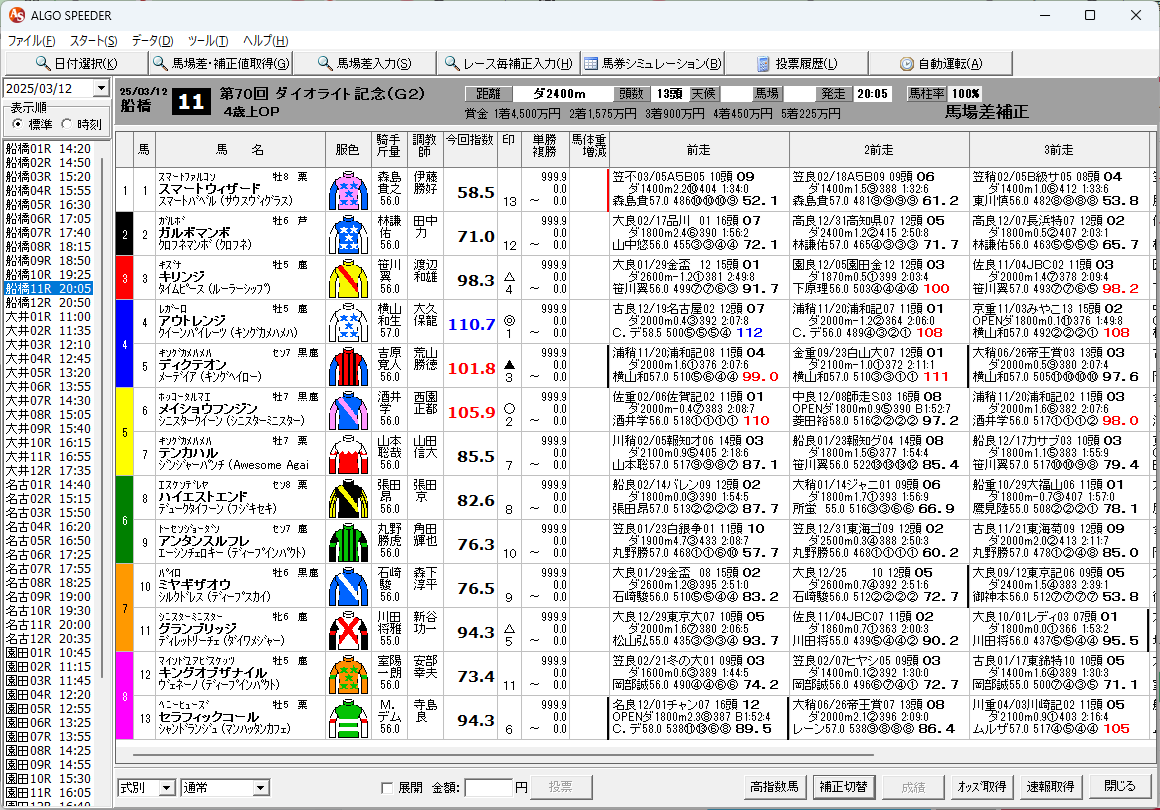Click アンタンスルフレ's jockey silk icon

click(348, 543)
